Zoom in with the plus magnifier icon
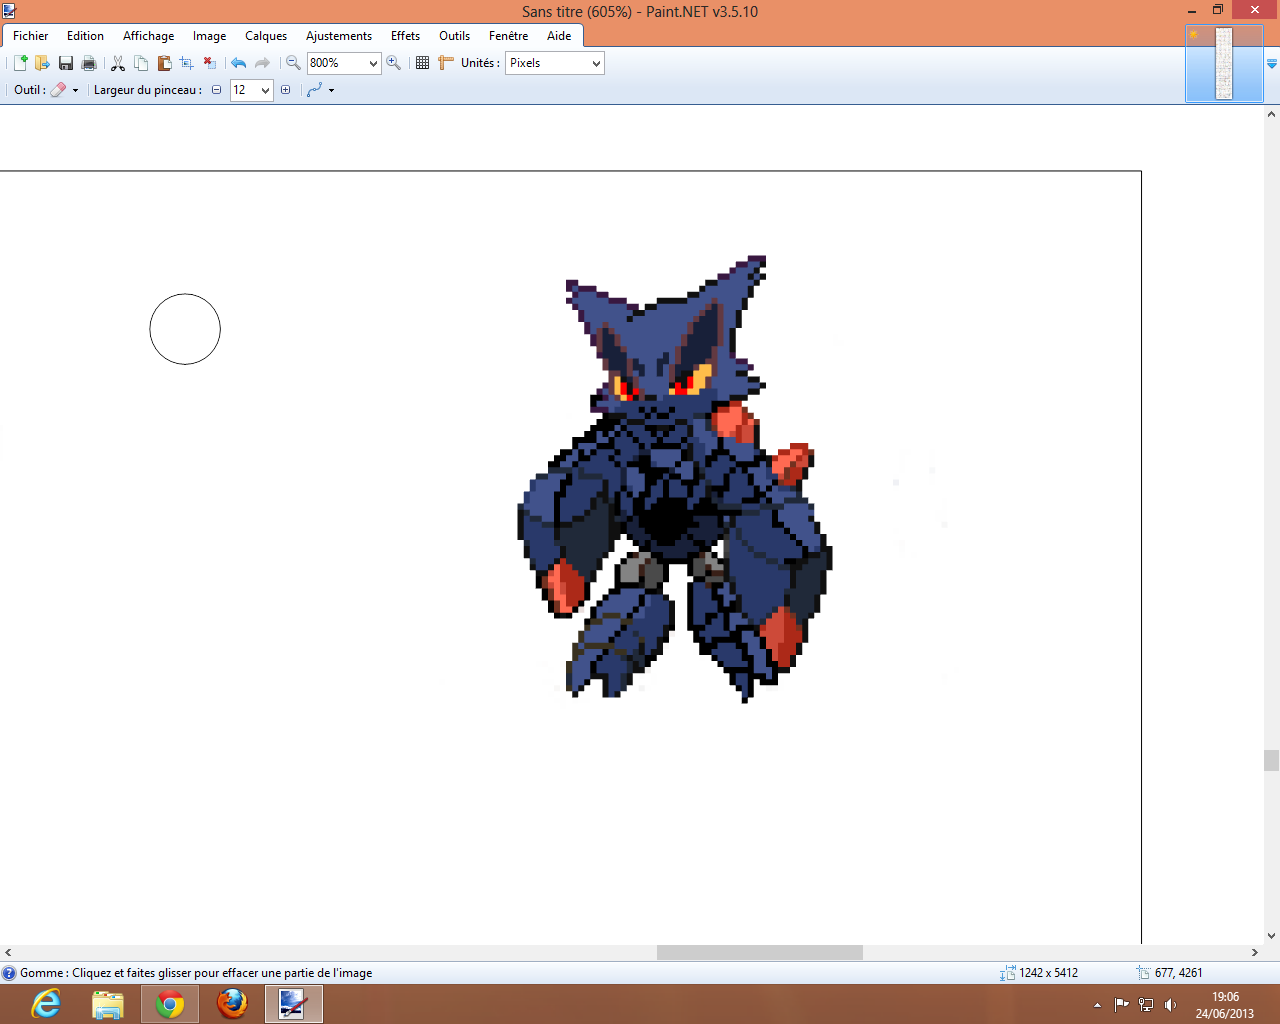The image size is (1280, 1024). pyautogui.click(x=394, y=63)
